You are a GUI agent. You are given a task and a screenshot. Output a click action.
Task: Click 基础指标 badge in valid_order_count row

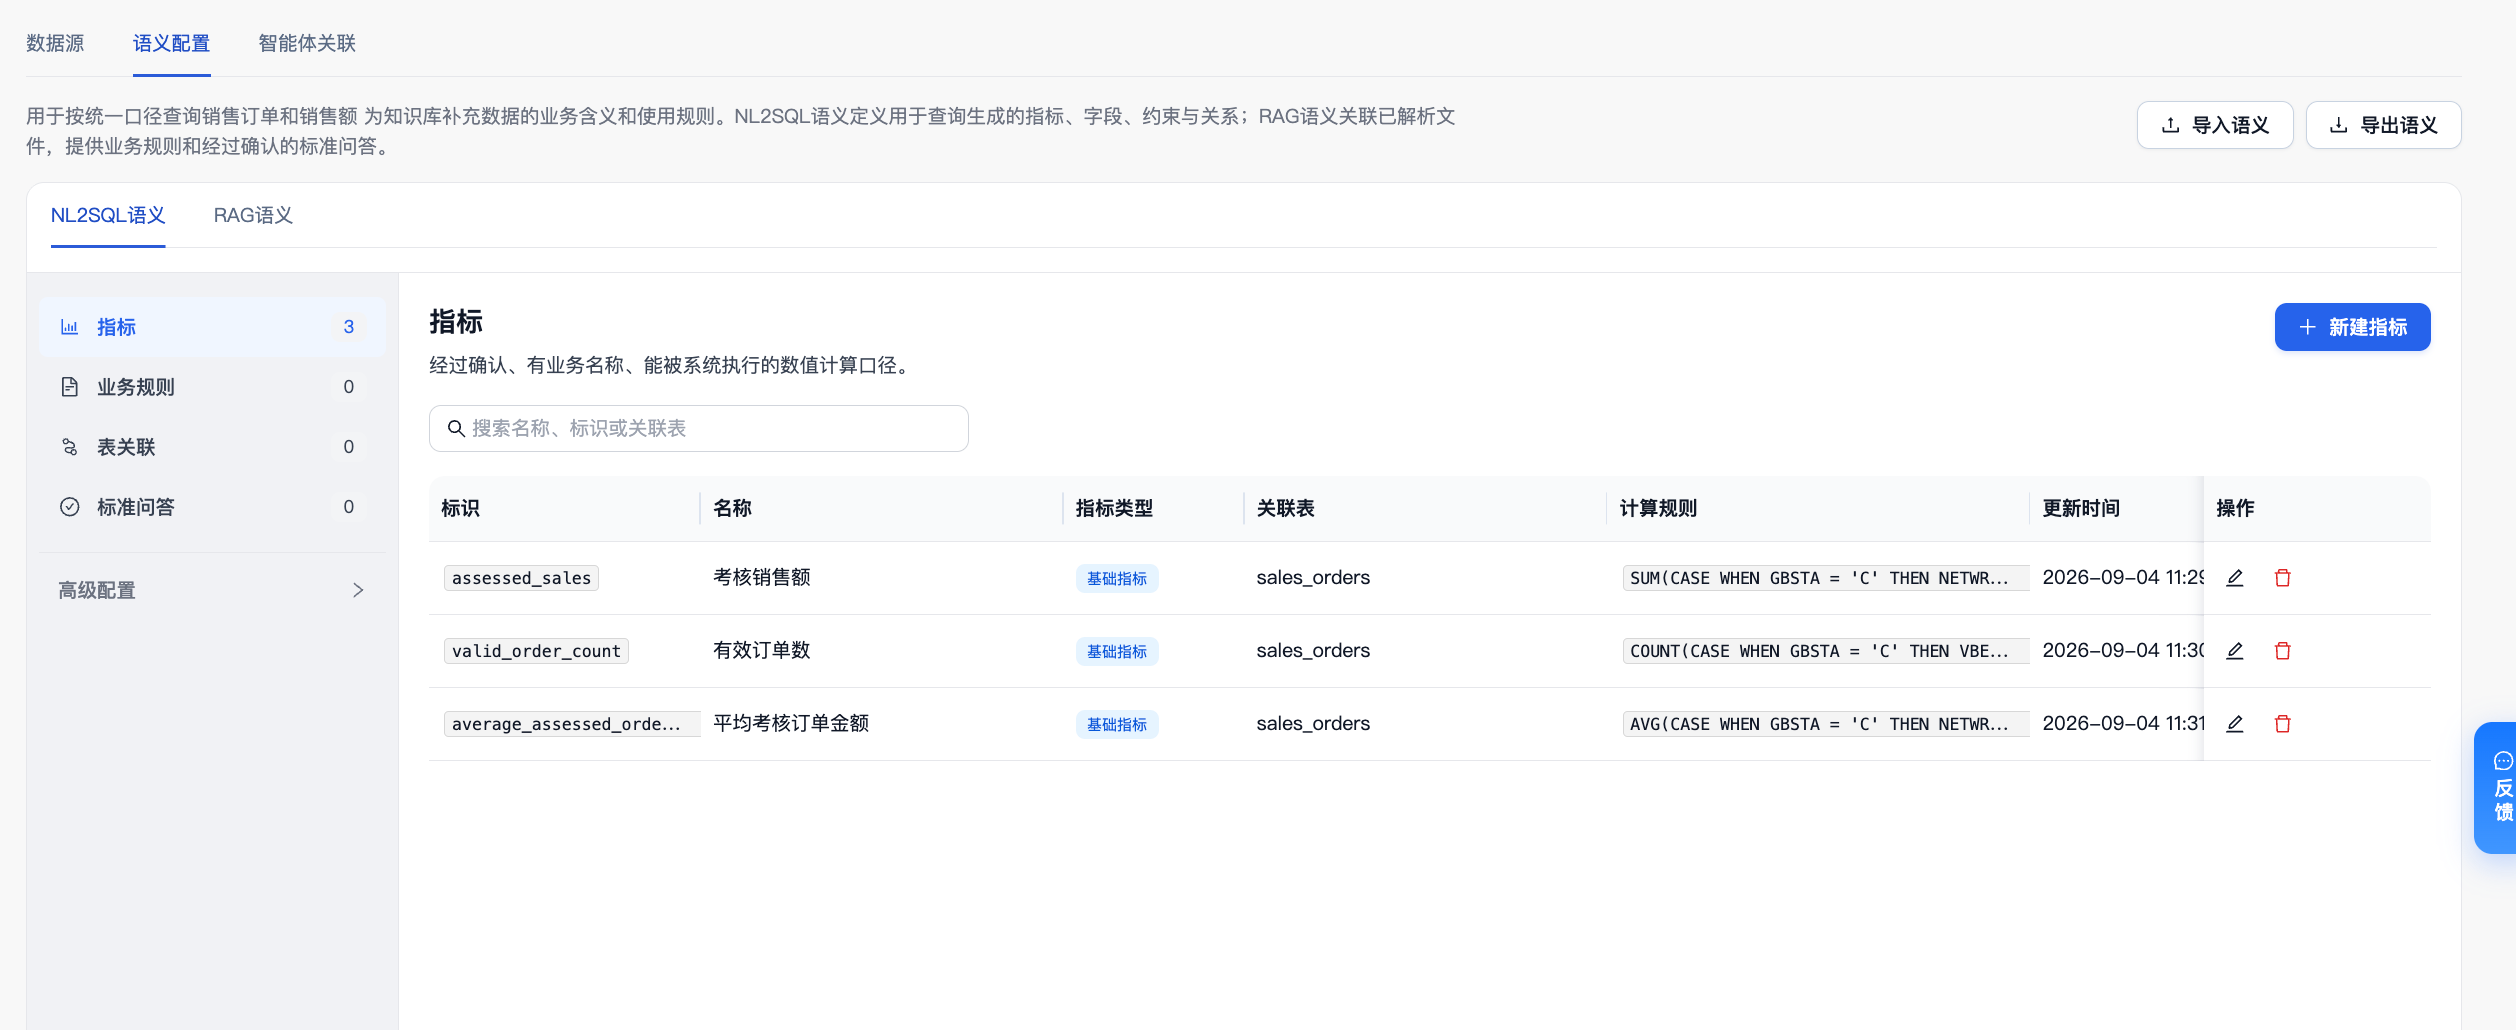(x=1117, y=651)
